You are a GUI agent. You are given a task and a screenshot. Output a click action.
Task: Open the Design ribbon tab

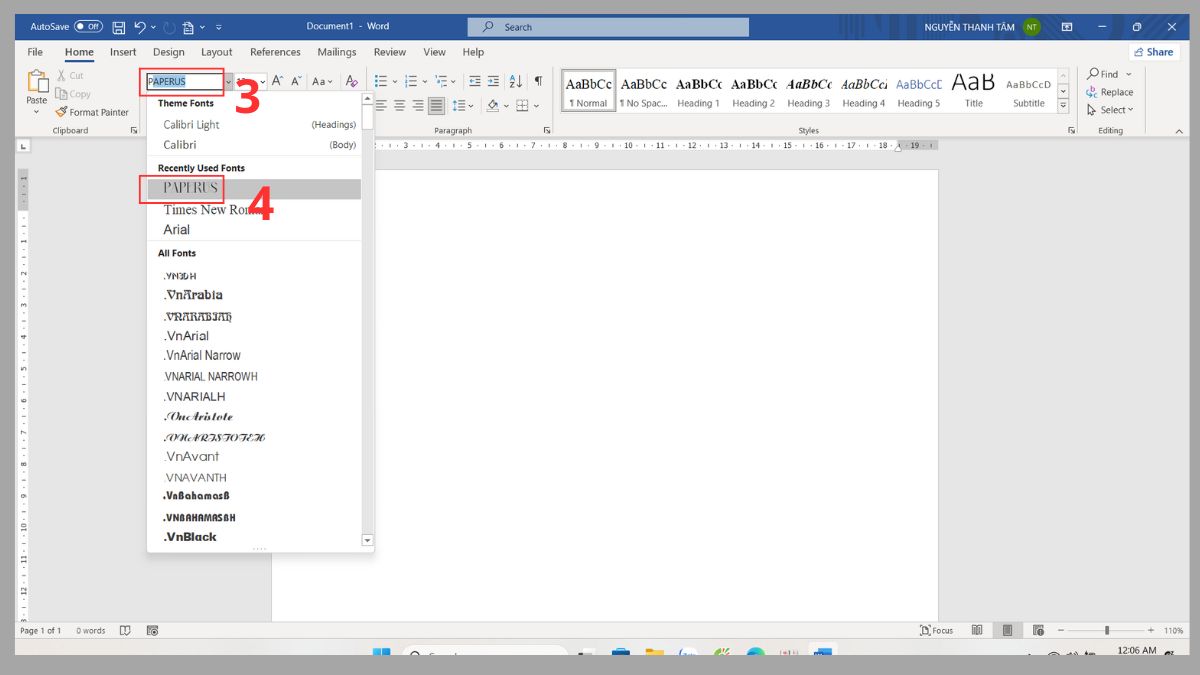coord(168,52)
